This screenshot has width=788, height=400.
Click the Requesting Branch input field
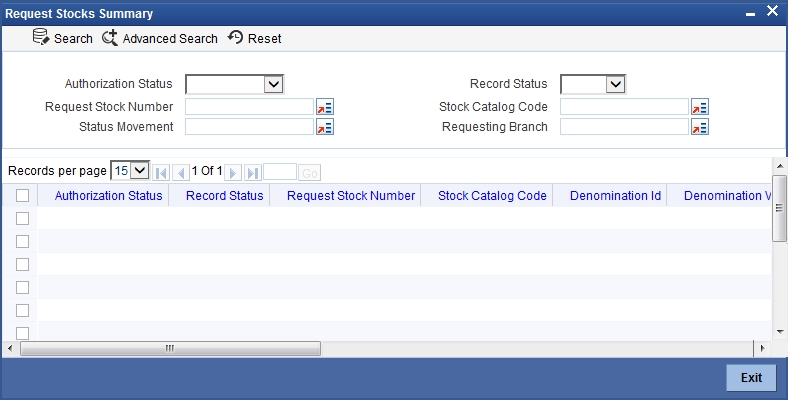(624, 127)
